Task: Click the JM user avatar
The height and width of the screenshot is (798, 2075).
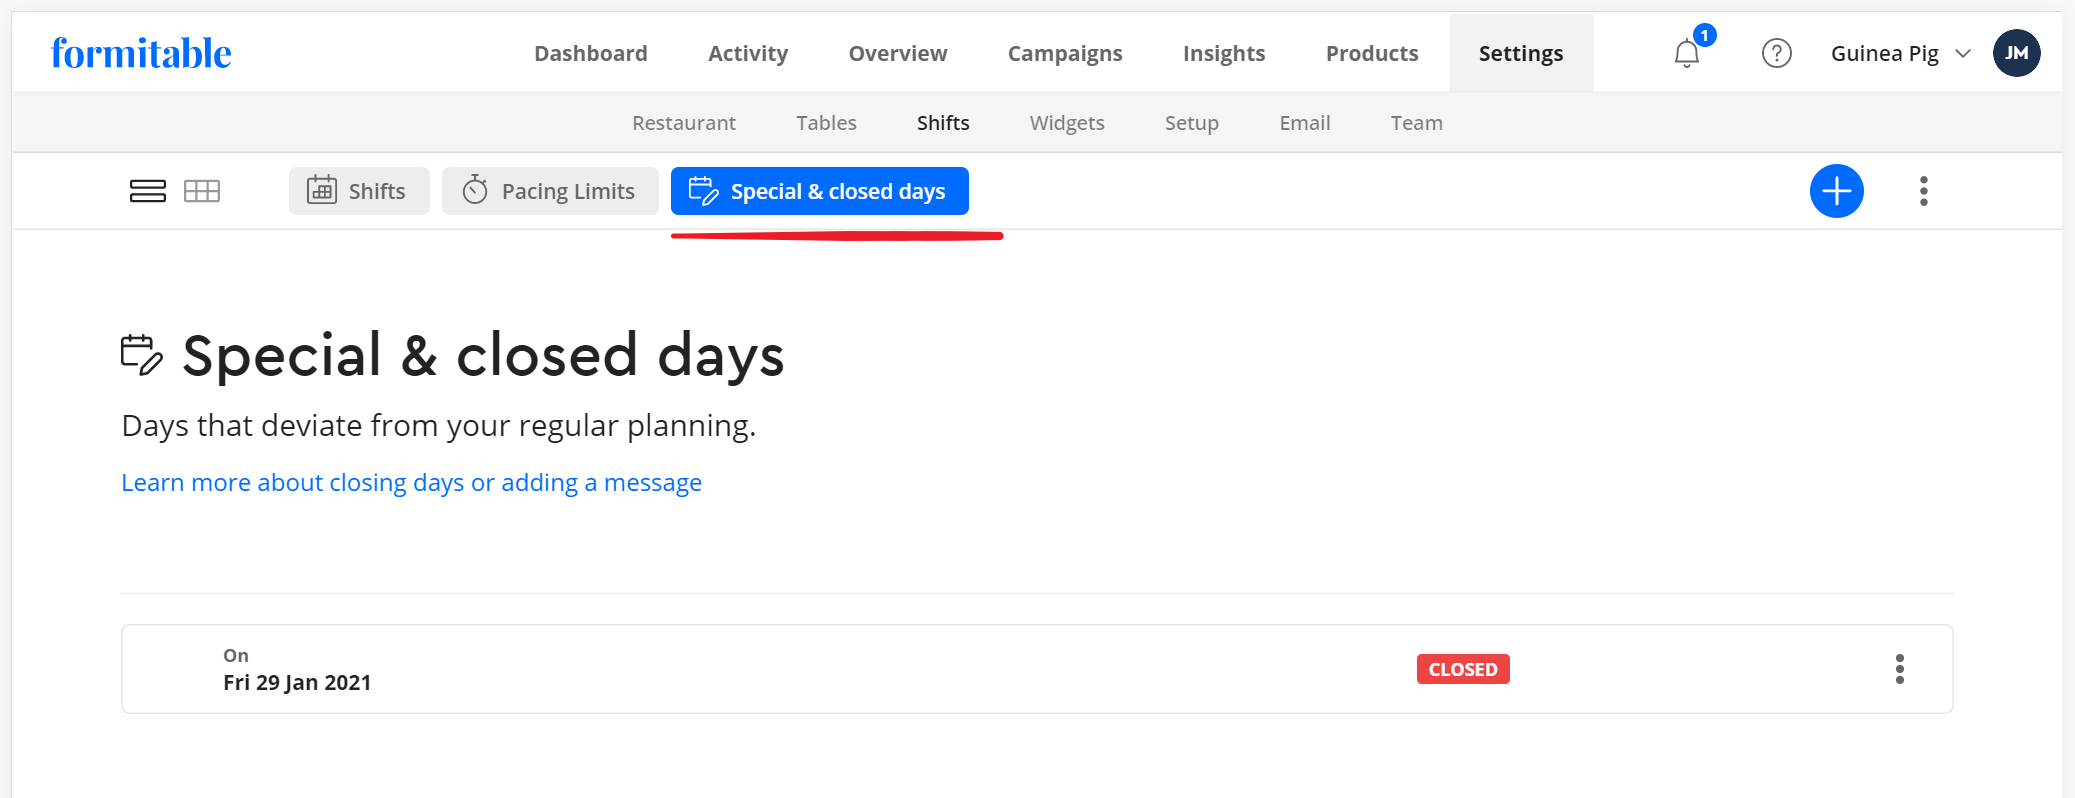Action: click(2016, 53)
